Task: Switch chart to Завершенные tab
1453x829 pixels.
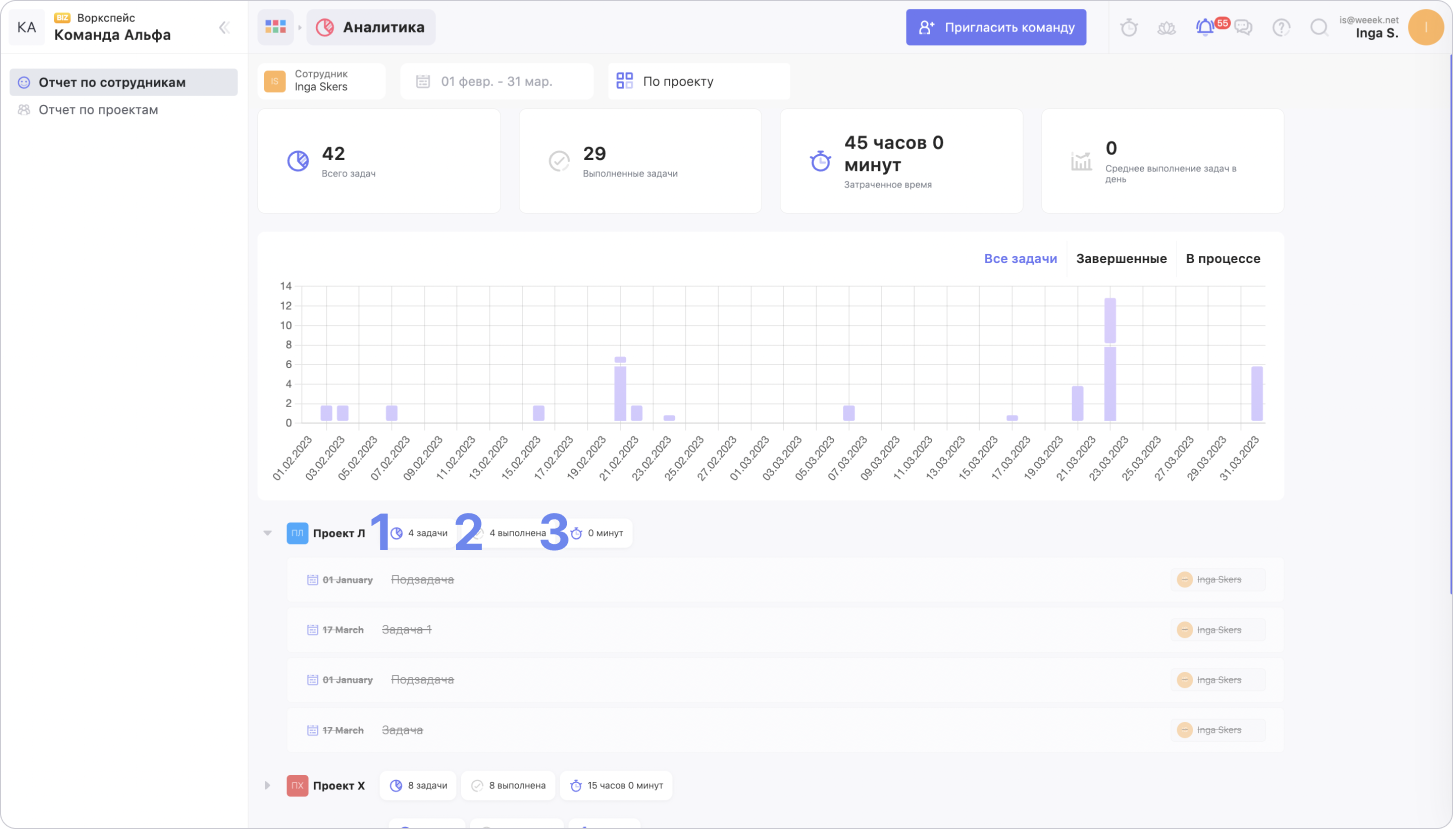Action: tap(1121, 258)
